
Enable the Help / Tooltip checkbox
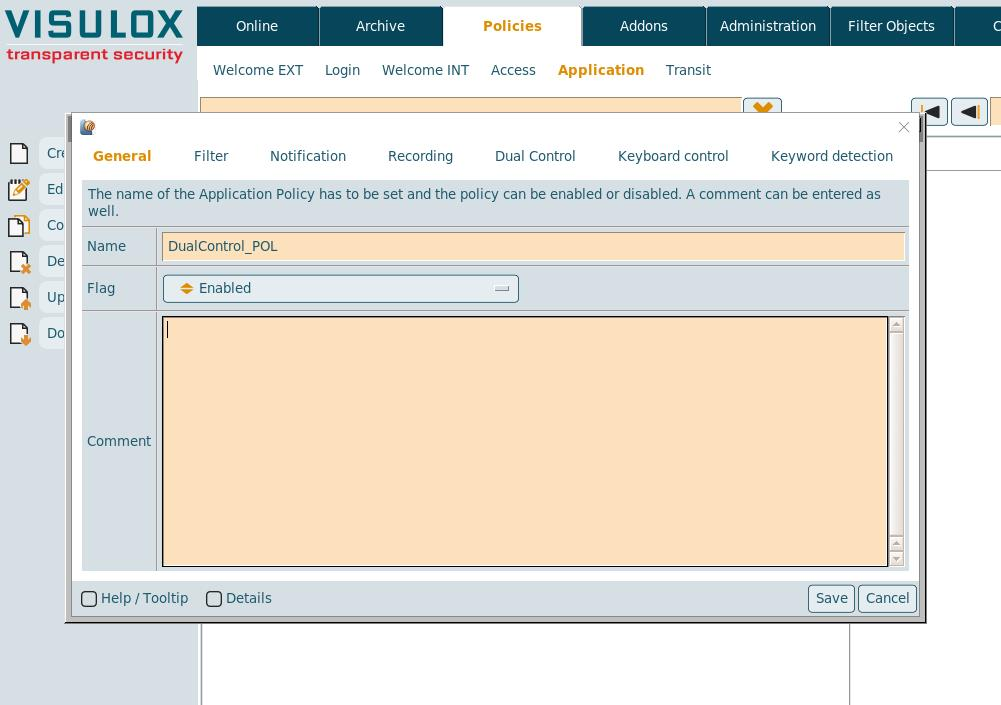click(89, 599)
